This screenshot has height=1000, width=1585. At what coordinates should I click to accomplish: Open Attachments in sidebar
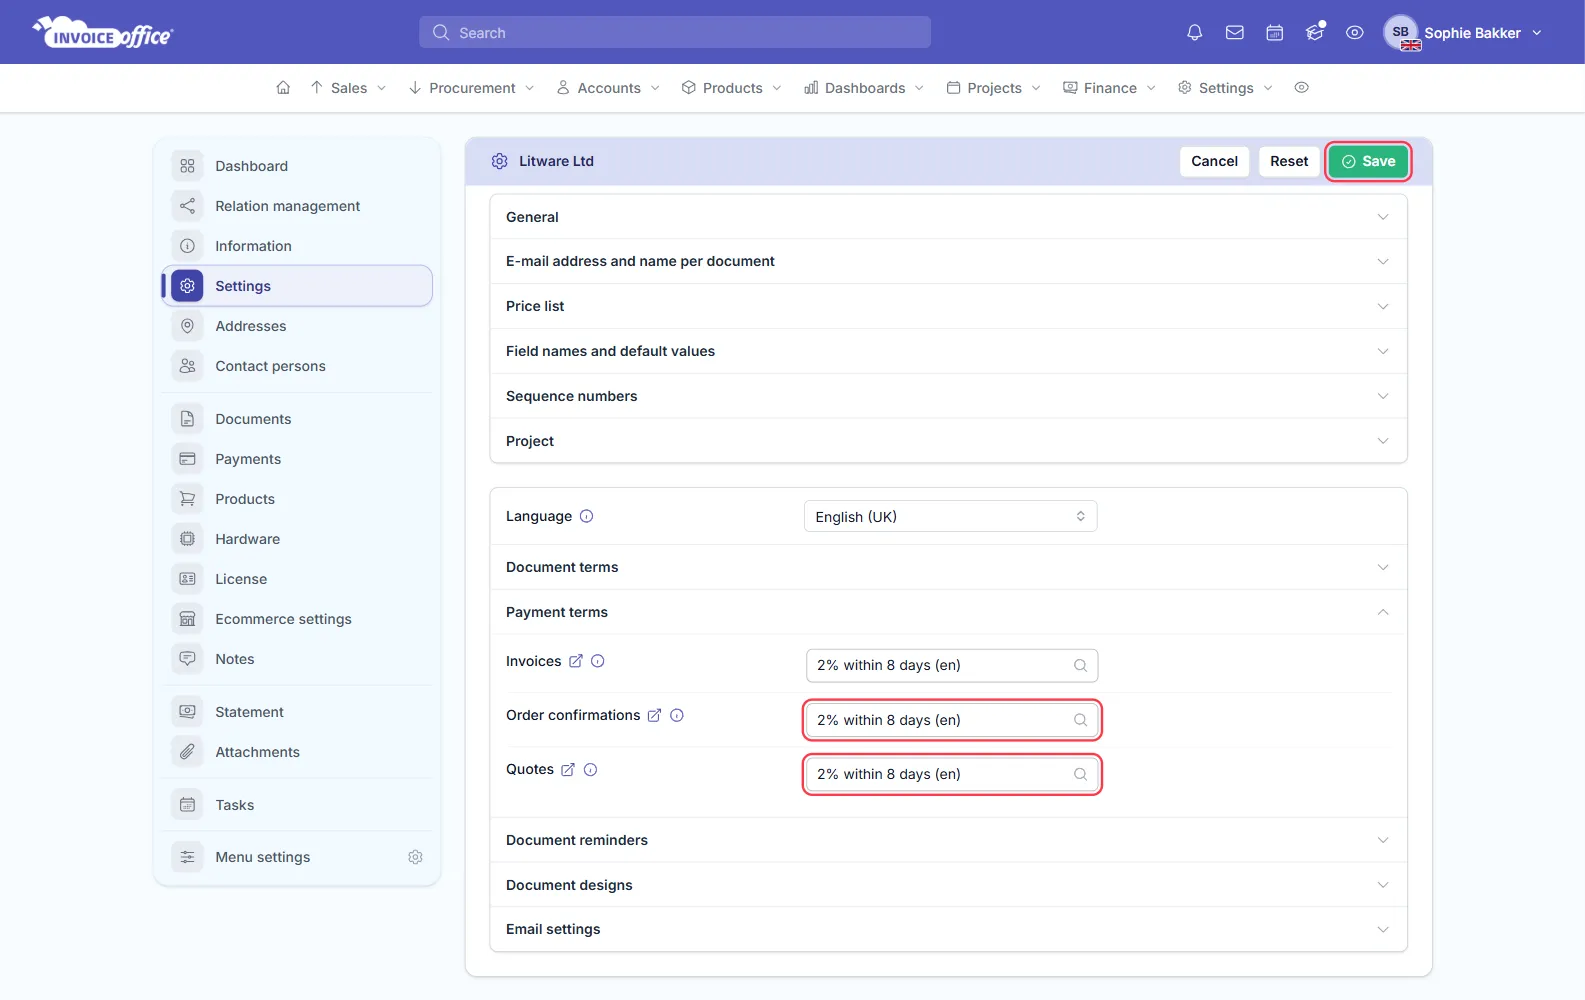click(297, 752)
